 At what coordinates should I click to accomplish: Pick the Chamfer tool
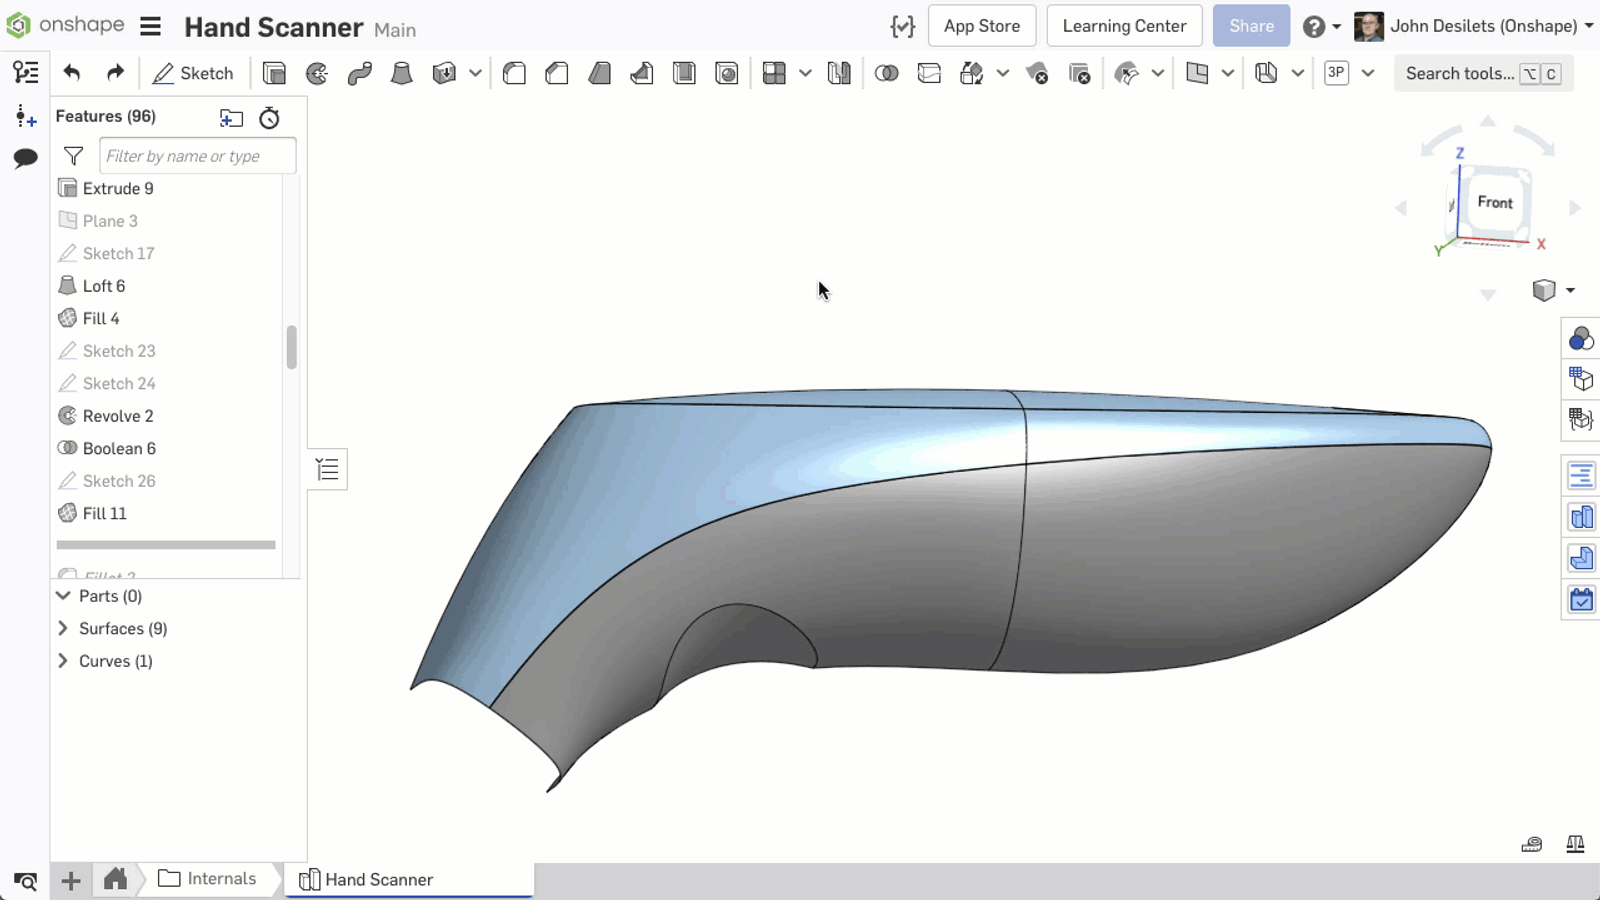(x=557, y=73)
